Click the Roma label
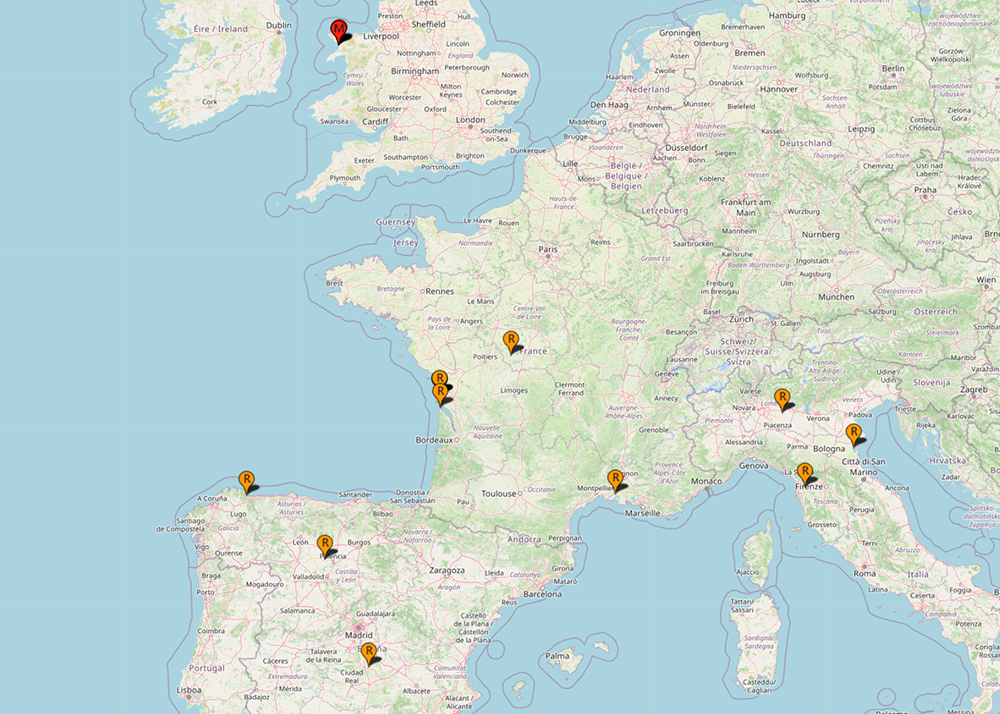Screen dimensions: 1000x714 point(865,573)
